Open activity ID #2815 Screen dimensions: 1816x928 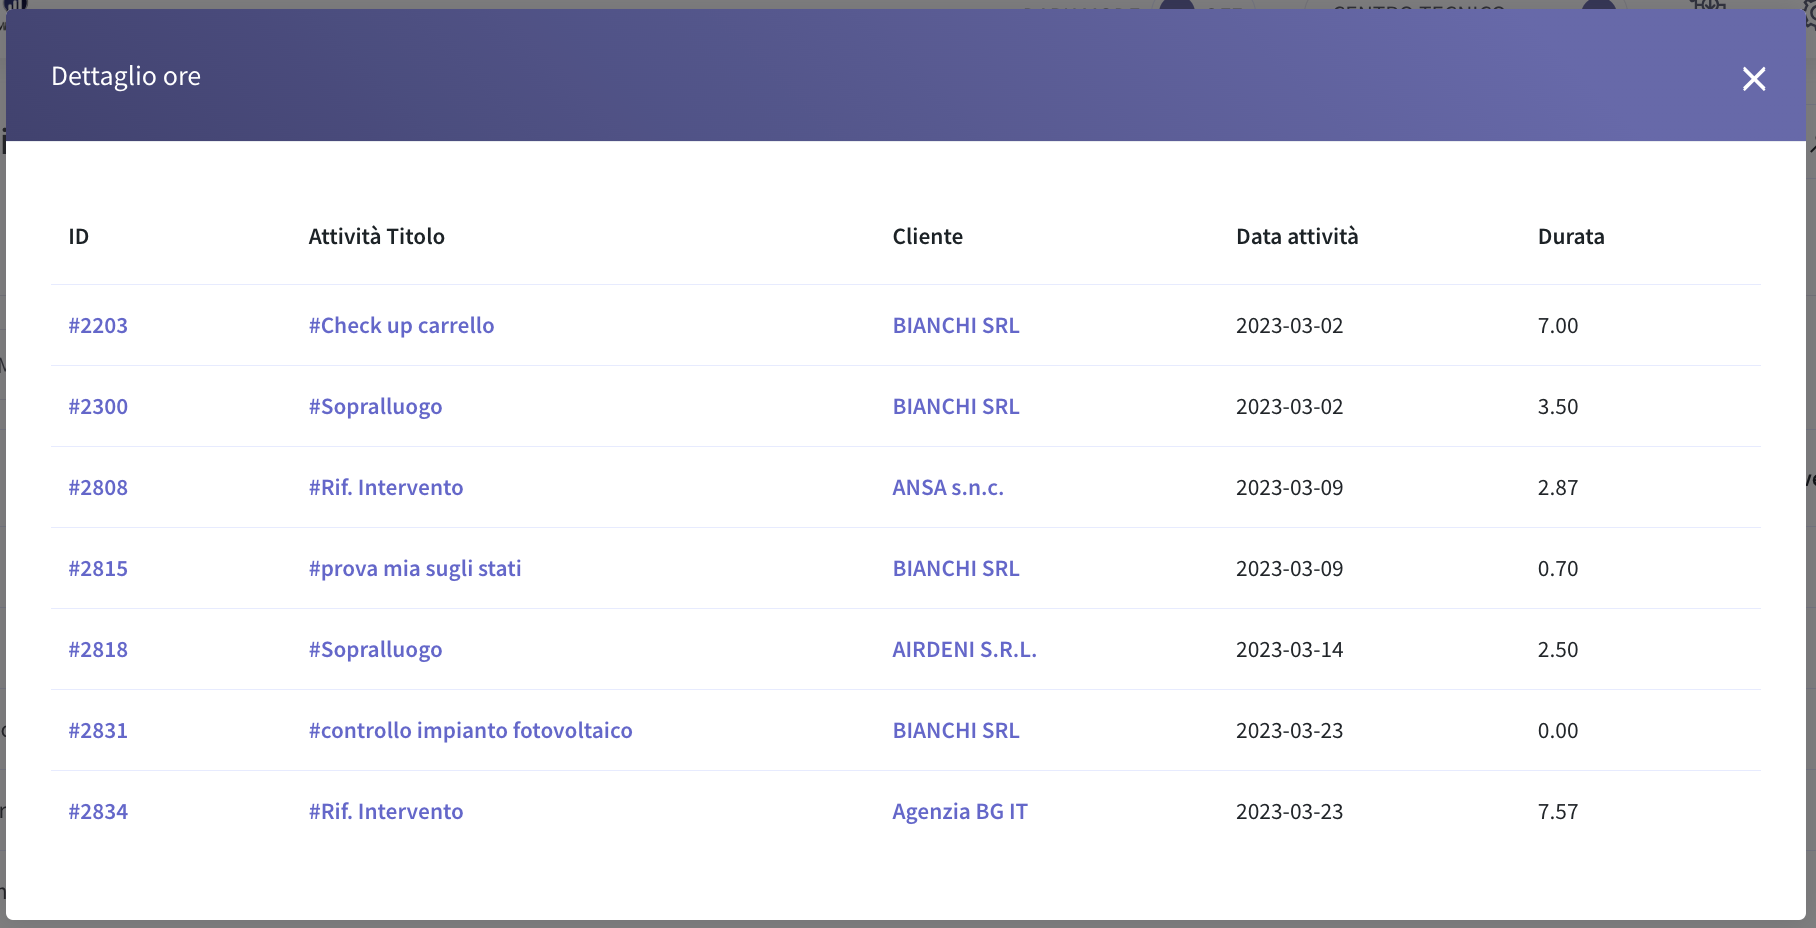pyautogui.click(x=98, y=569)
